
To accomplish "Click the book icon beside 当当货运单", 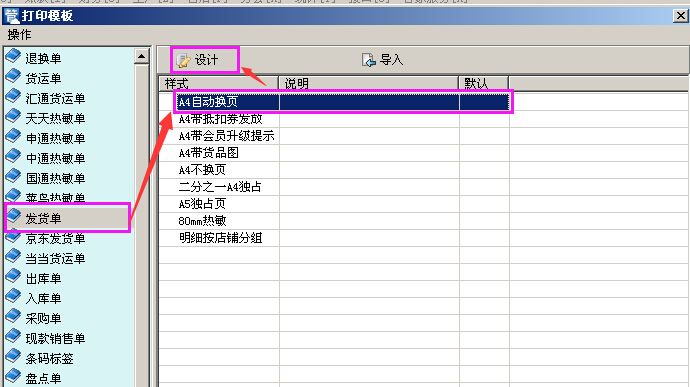I will [13, 256].
